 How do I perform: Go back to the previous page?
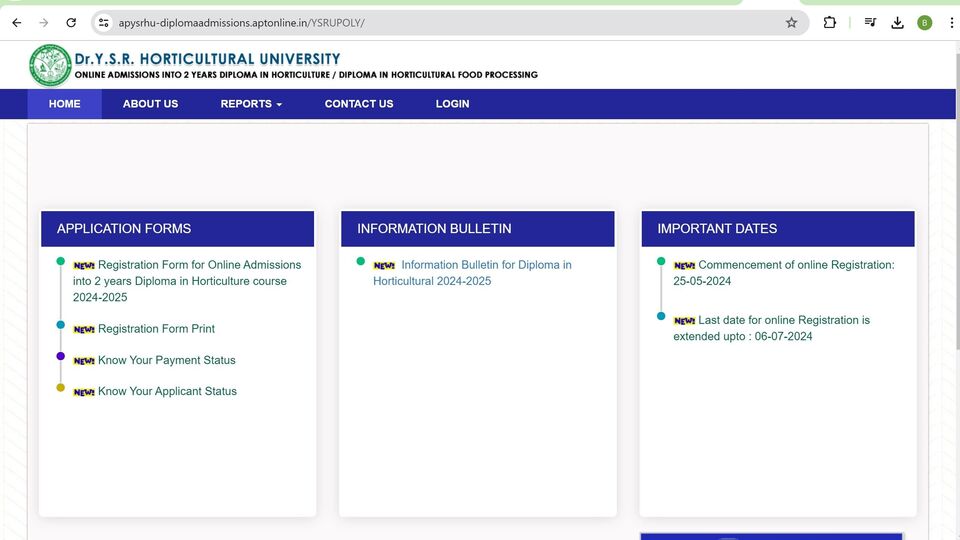17,23
